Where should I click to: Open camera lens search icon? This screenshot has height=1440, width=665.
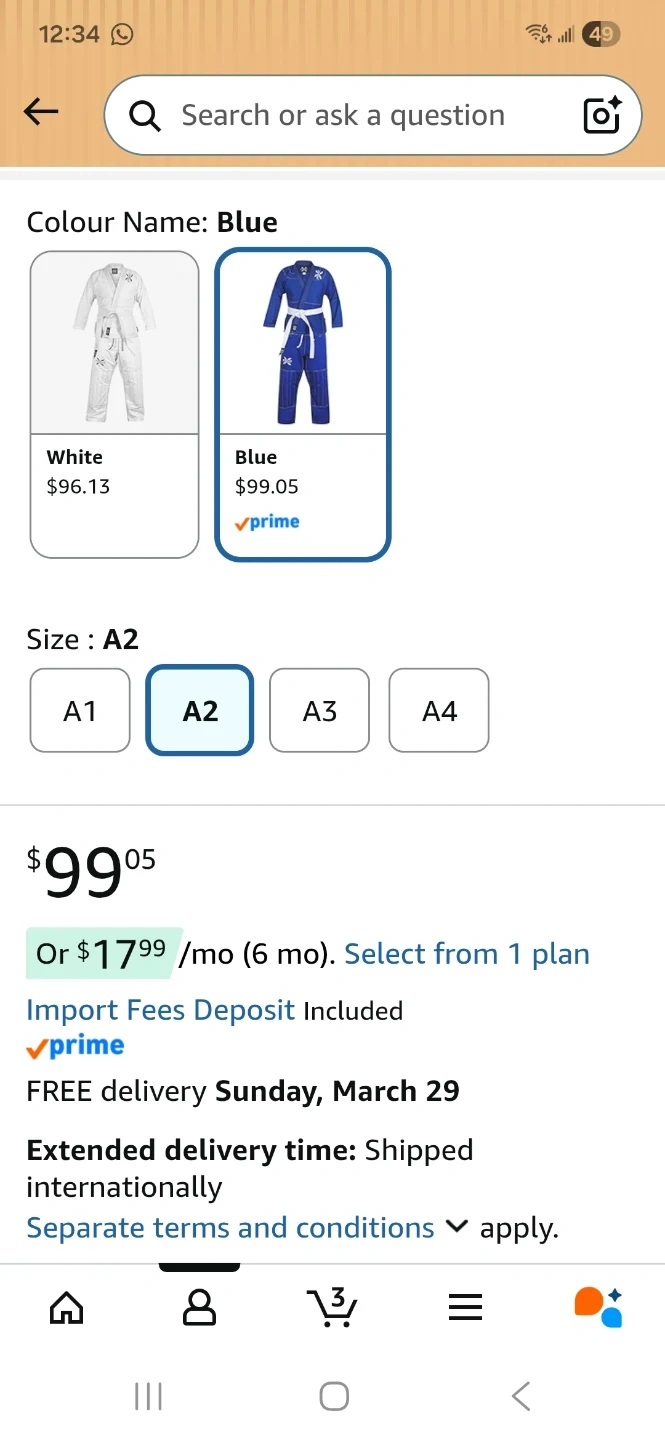pos(602,116)
